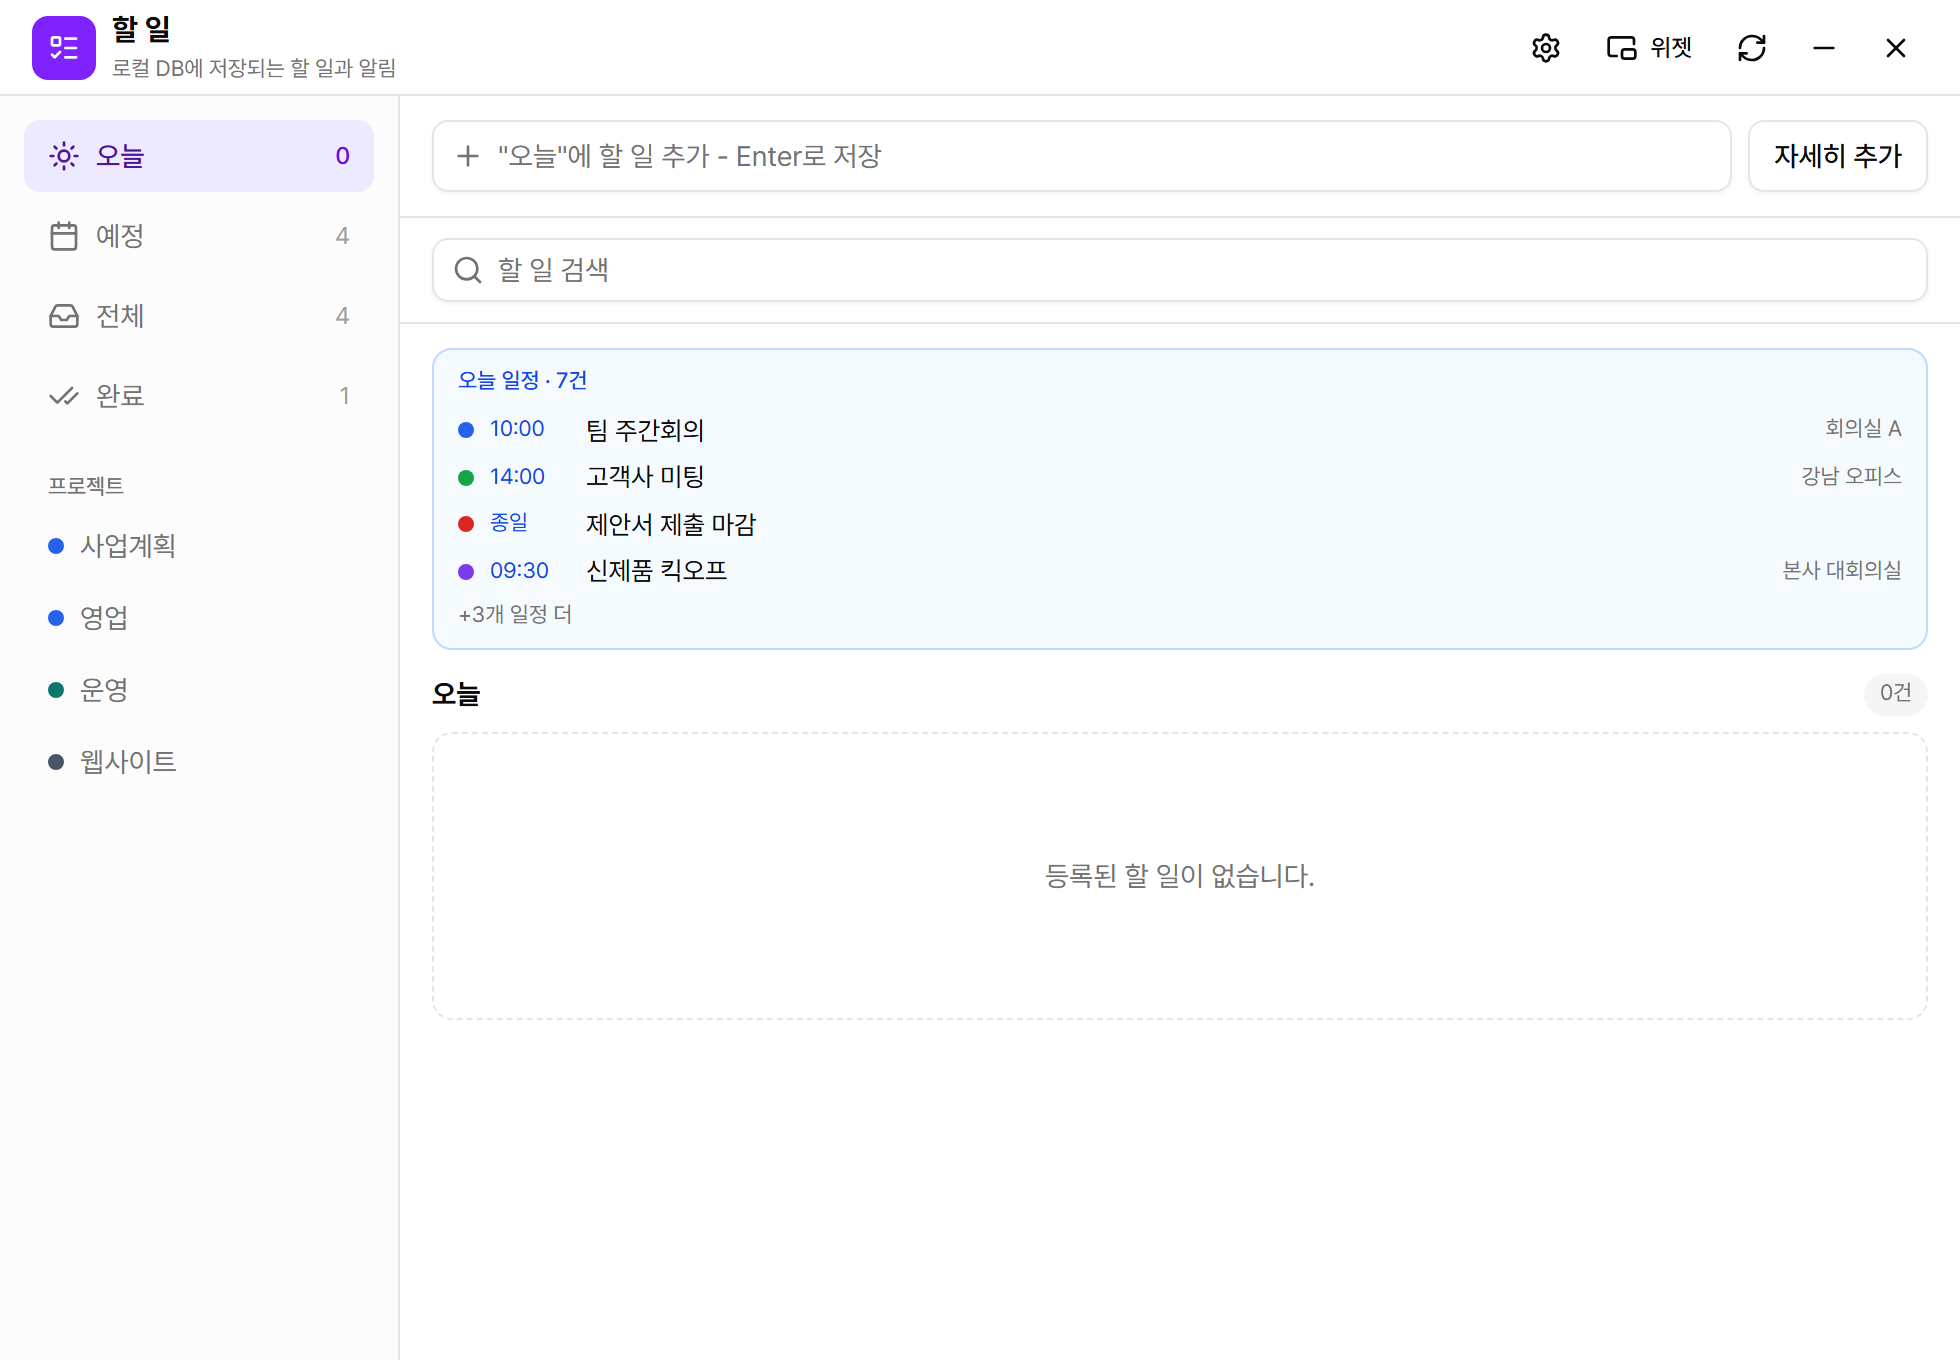This screenshot has height=1360, width=1960.
Task: Click the blue dot of 팀 주간회의
Action: point(466,430)
